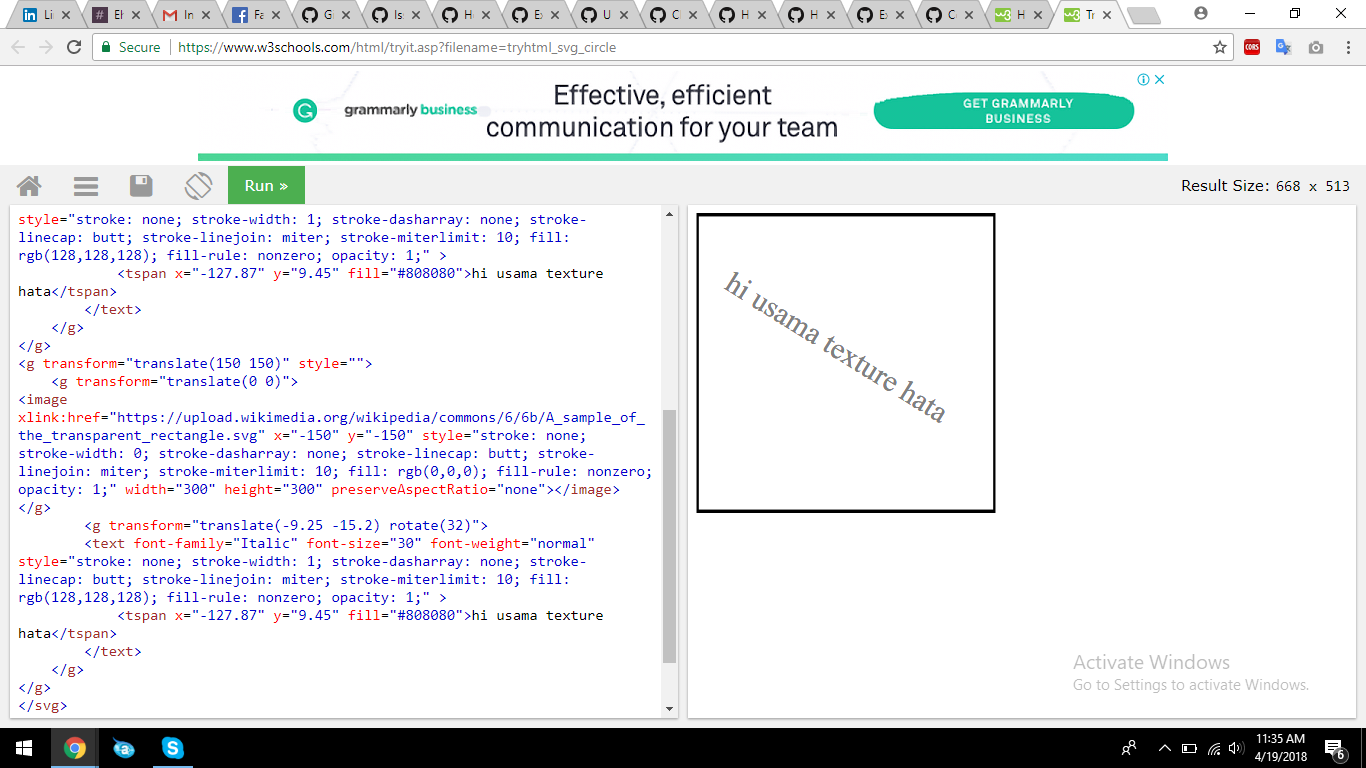Dismiss the Grammarly ad with the X
This screenshot has height=768, width=1366.
point(1160,79)
